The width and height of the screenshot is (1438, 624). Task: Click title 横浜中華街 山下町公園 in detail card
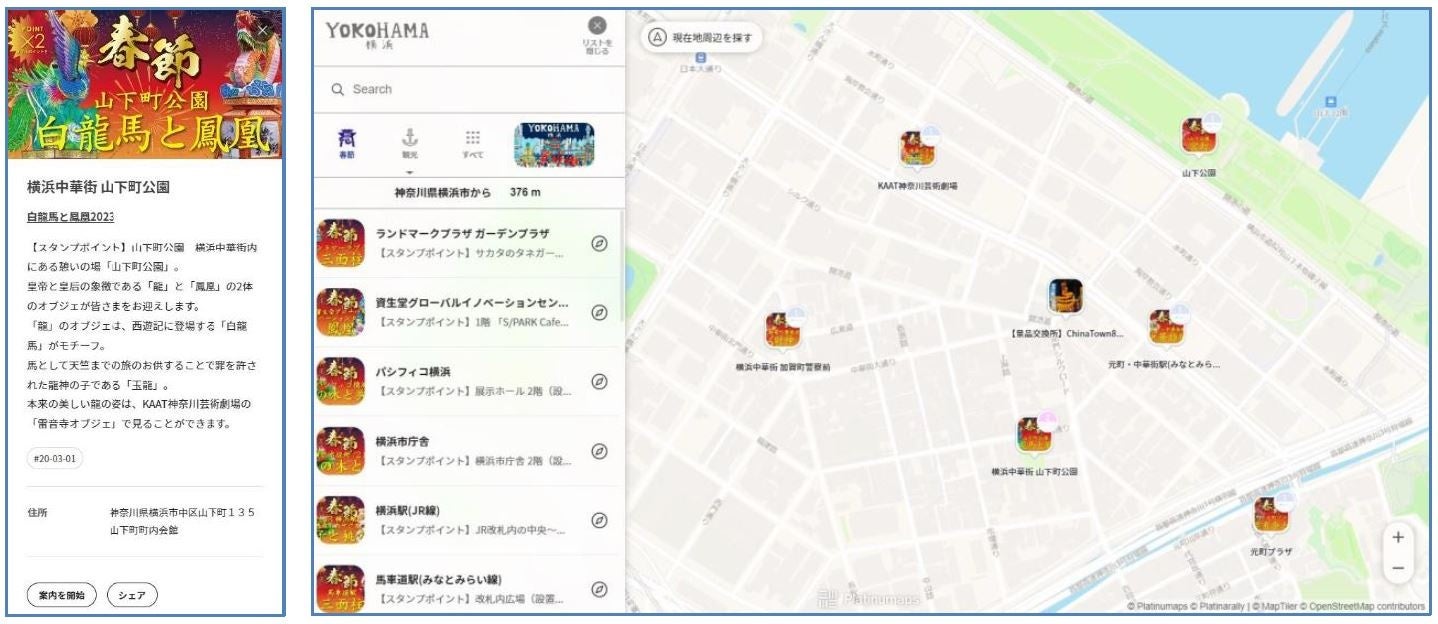[98, 187]
